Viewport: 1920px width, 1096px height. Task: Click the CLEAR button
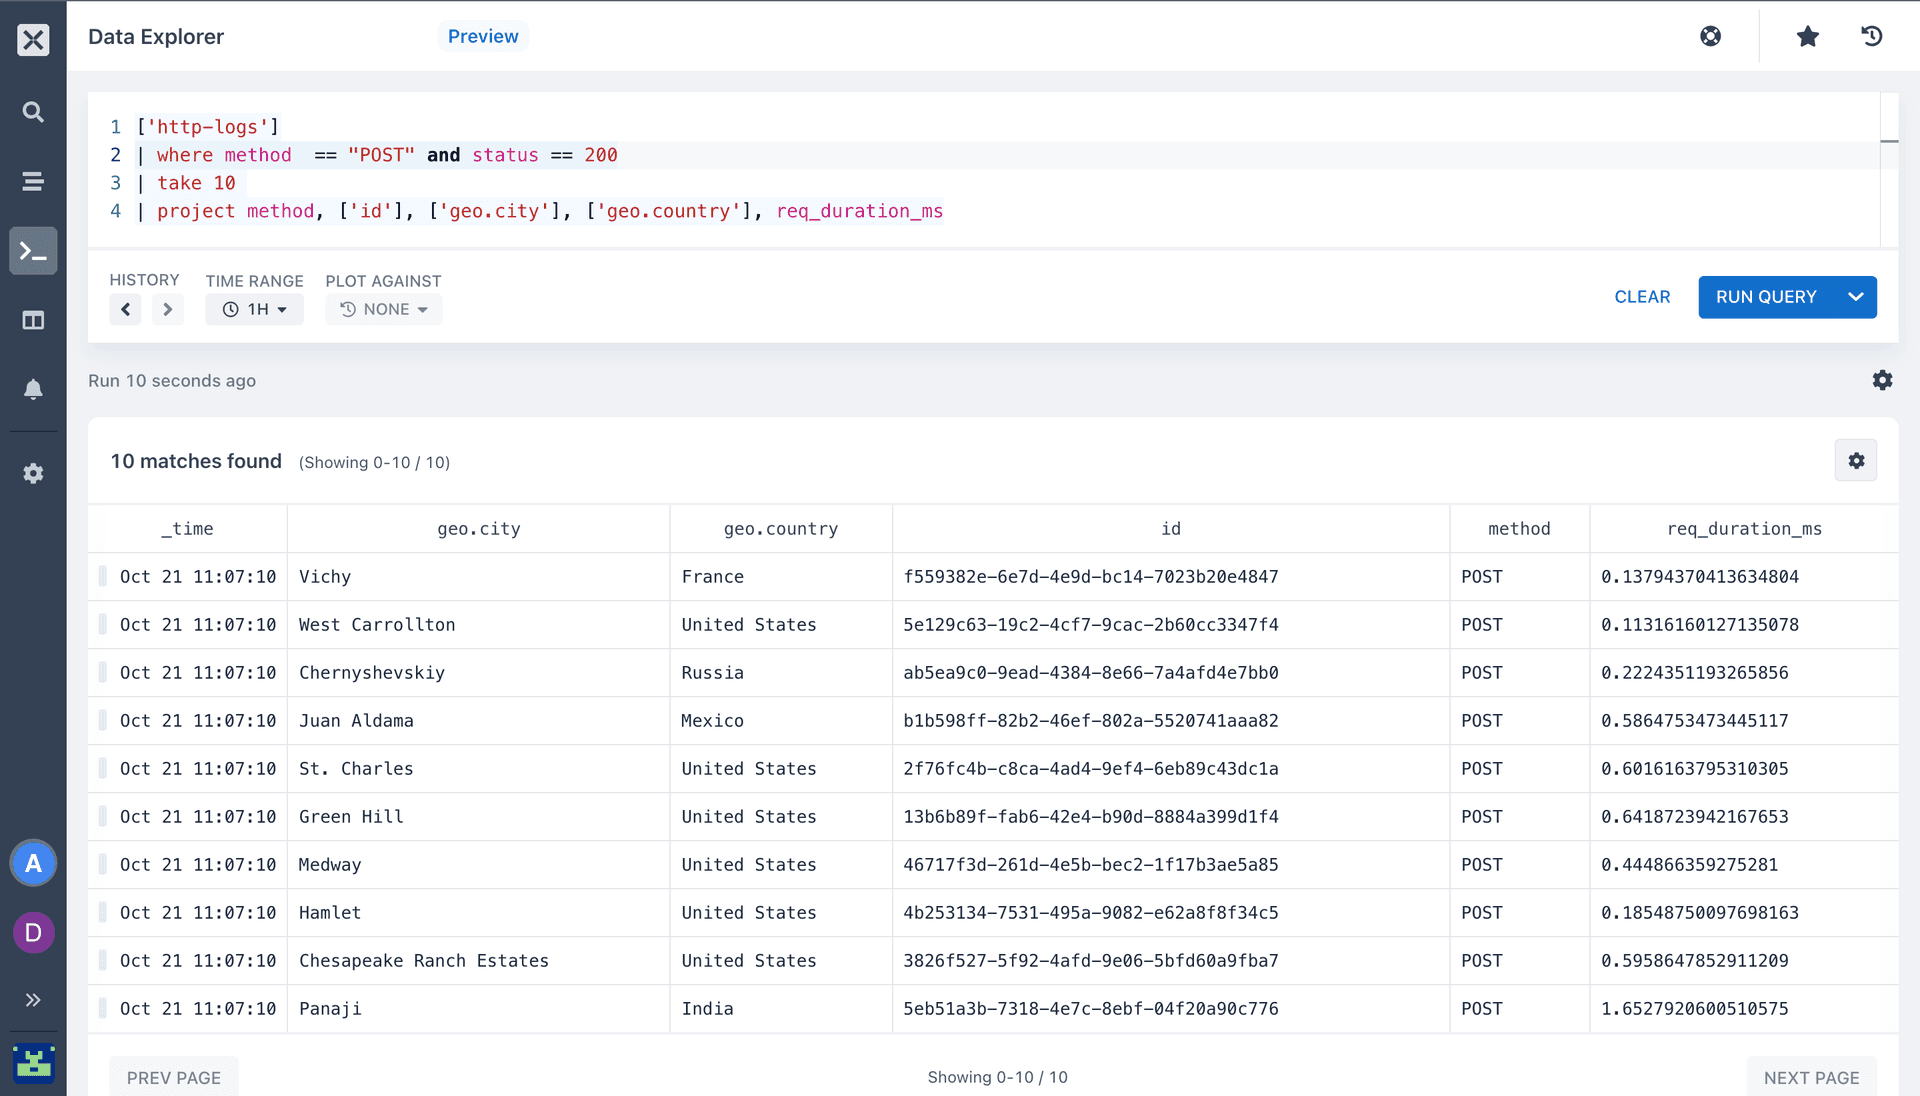(x=1641, y=297)
